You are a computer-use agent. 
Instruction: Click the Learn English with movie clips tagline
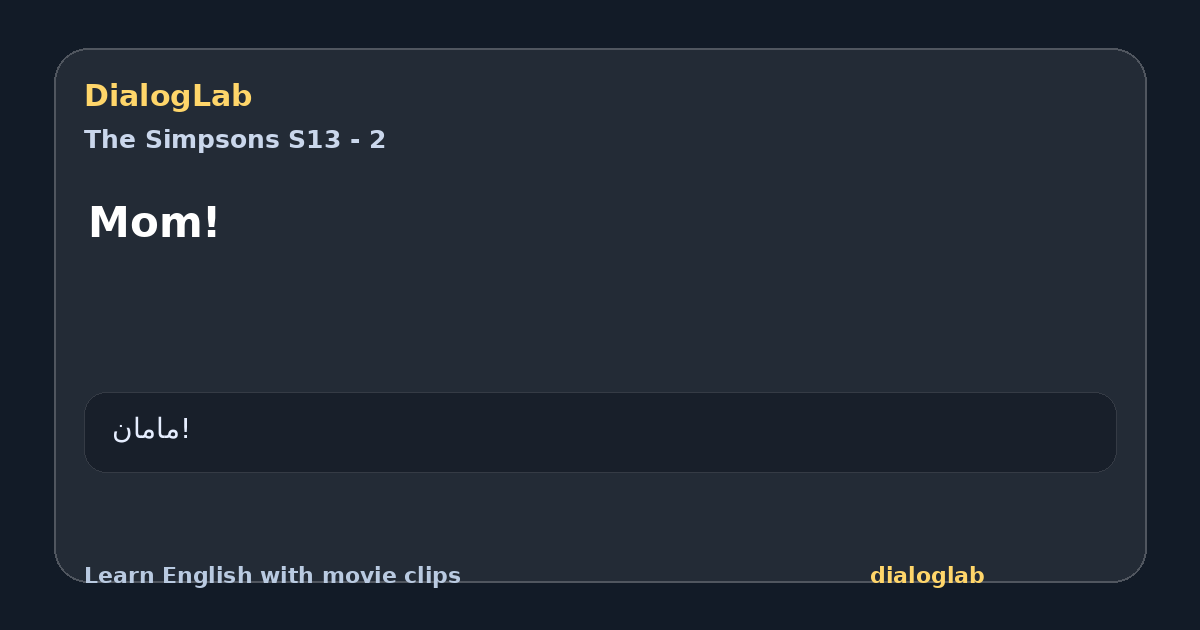click(272, 576)
